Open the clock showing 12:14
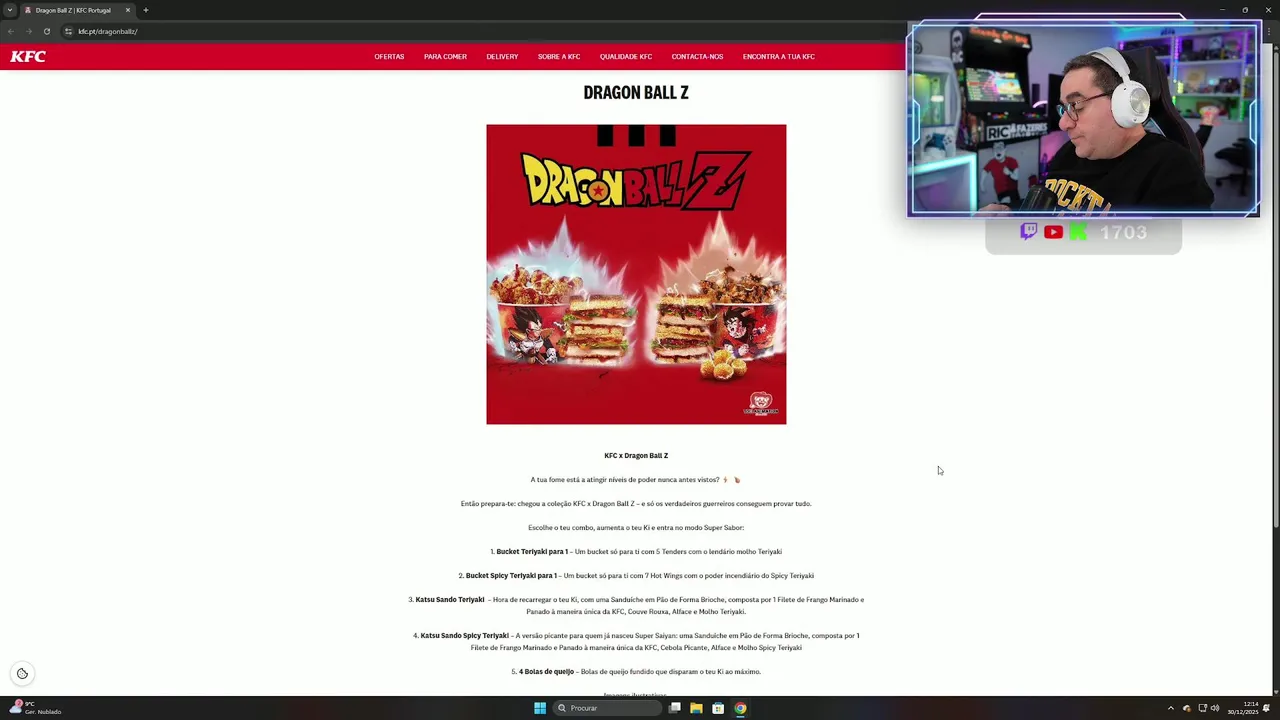Viewport: 1280px width, 720px height. (x=1245, y=708)
